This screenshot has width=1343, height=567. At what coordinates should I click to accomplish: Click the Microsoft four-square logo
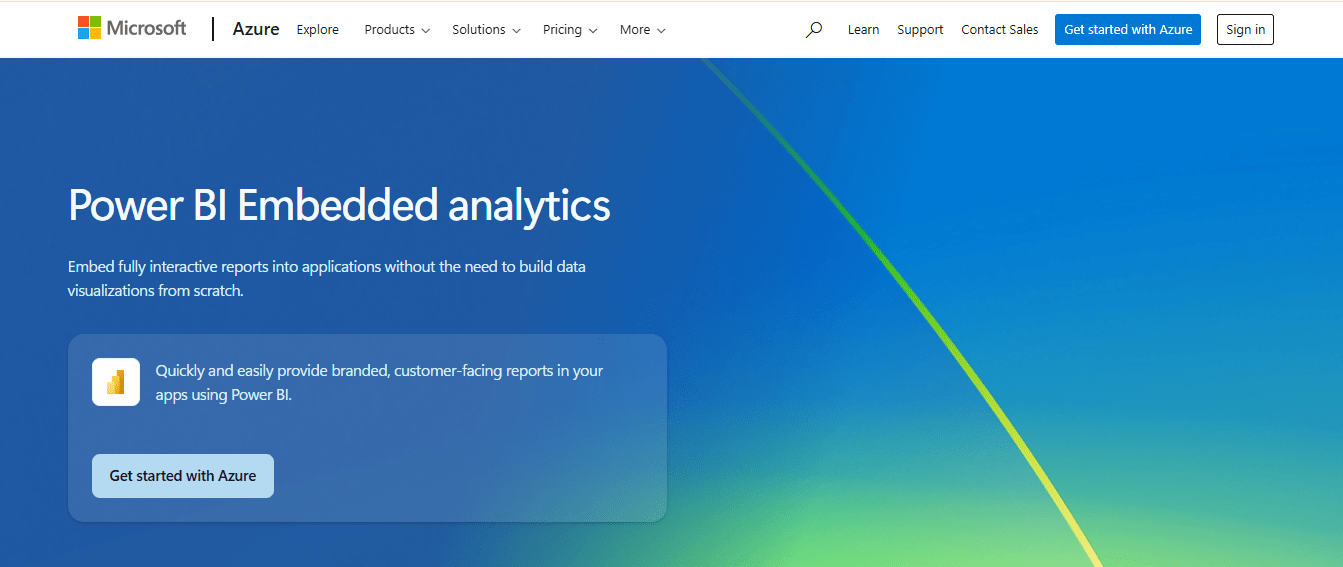[90, 28]
